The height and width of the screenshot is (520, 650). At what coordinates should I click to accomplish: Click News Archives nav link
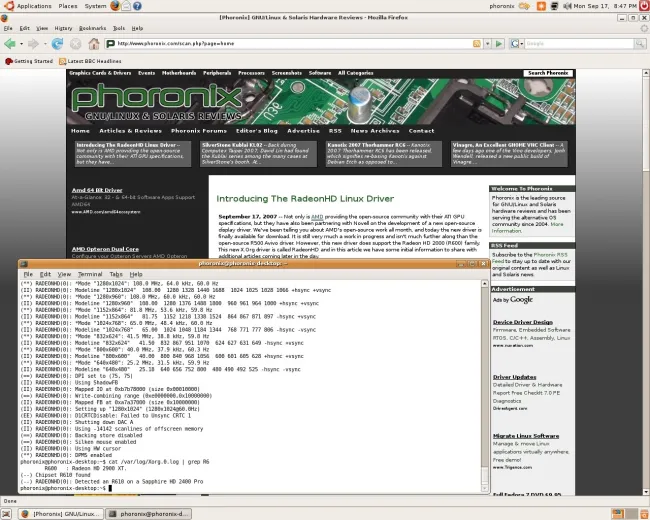(x=375, y=131)
